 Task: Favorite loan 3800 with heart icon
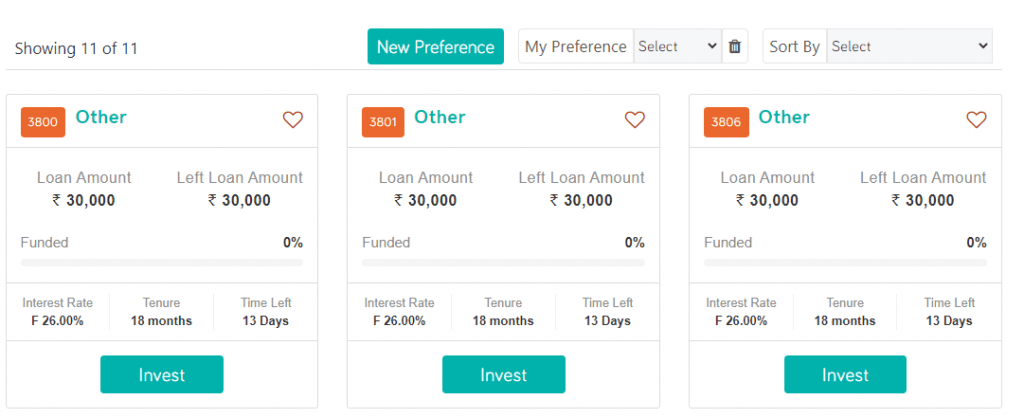[293, 120]
